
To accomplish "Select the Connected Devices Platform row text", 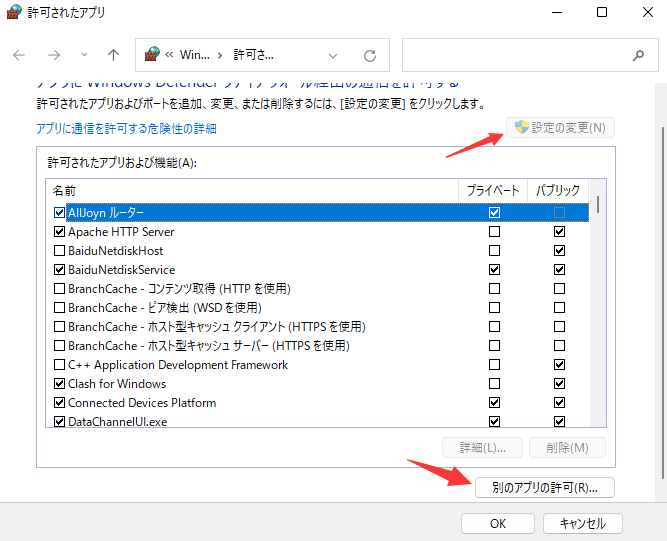I will [x=142, y=403].
